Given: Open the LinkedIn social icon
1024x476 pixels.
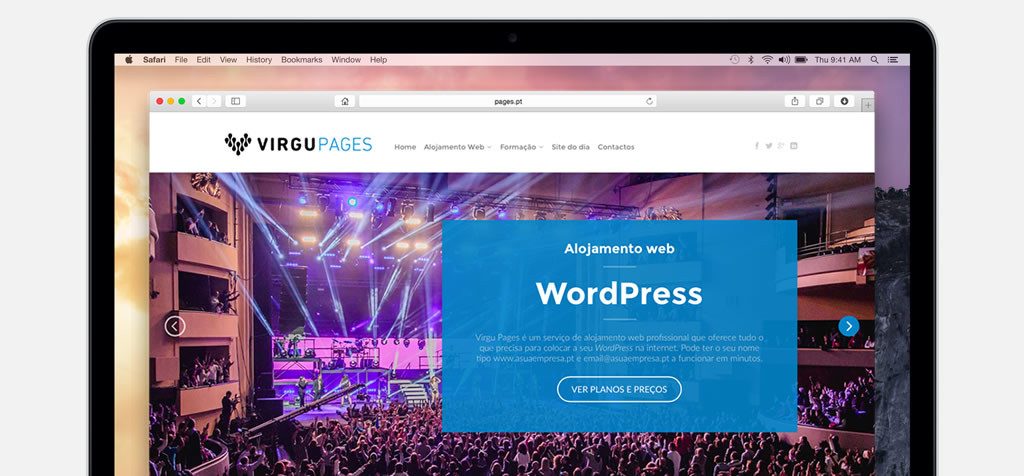Looking at the screenshot, I should (x=794, y=146).
